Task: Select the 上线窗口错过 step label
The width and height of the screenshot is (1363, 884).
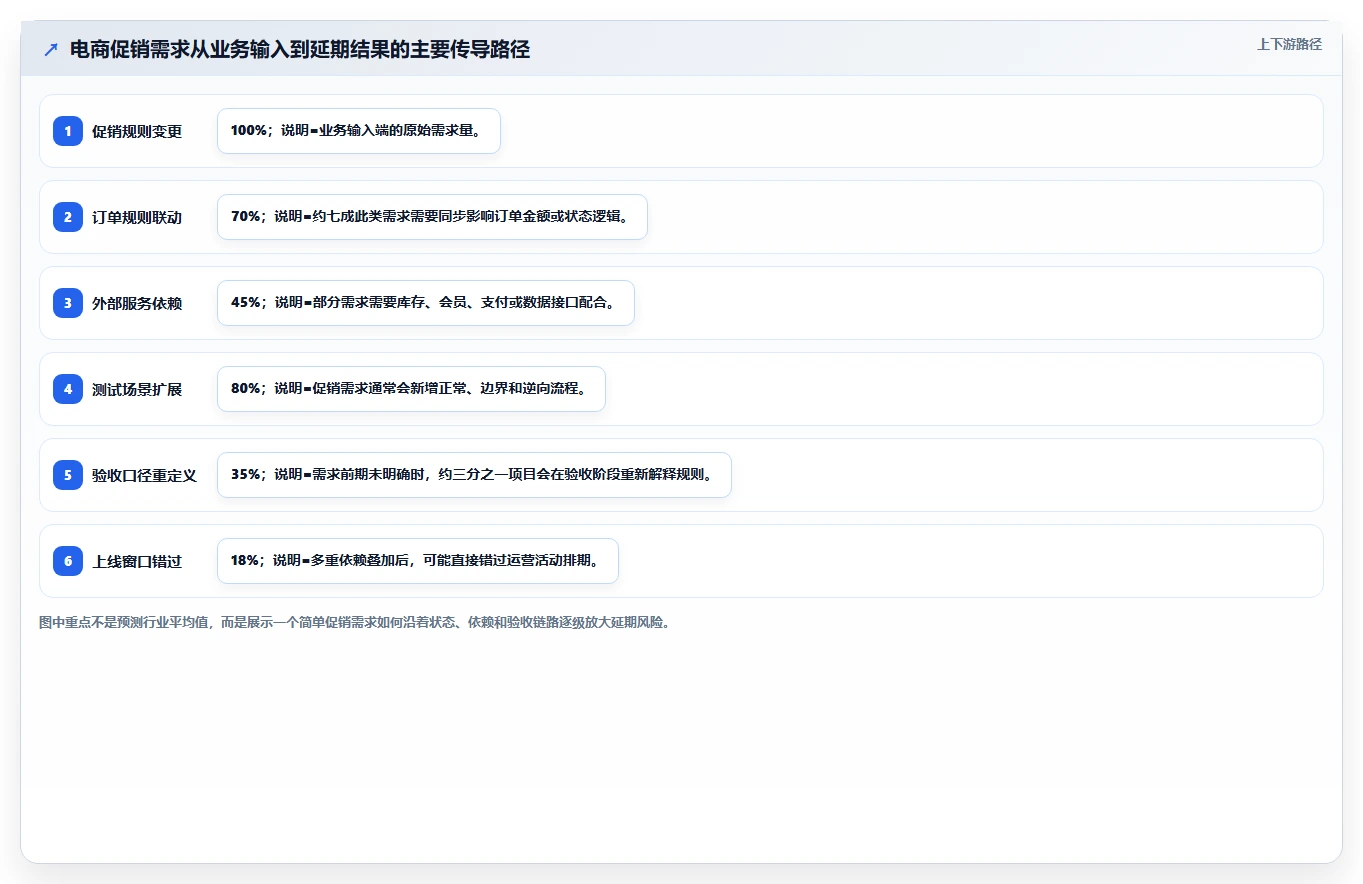Action: pyautogui.click(x=137, y=561)
